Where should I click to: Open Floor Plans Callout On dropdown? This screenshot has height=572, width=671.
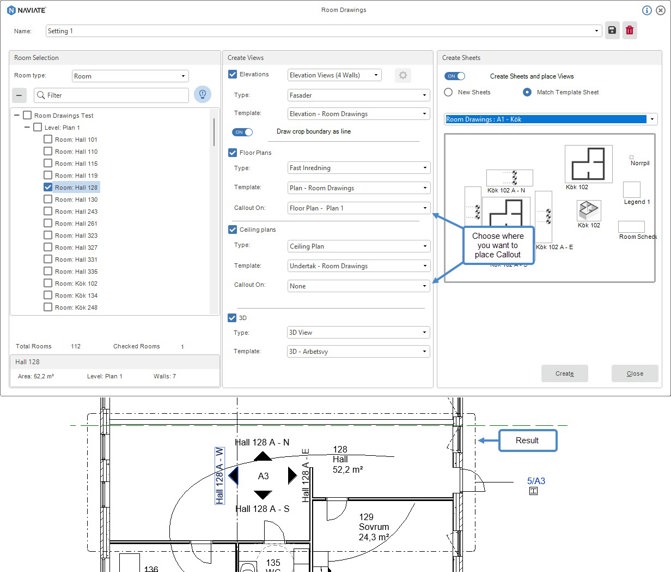[358, 208]
